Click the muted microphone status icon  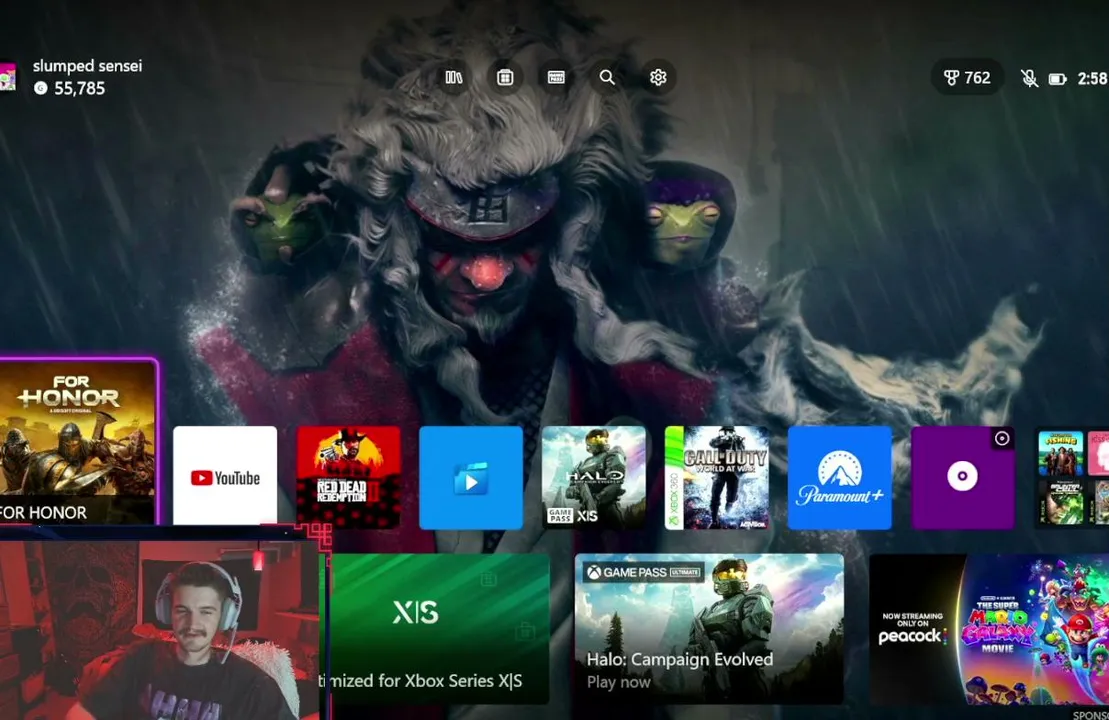pyautogui.click(x=1029, y=79)
